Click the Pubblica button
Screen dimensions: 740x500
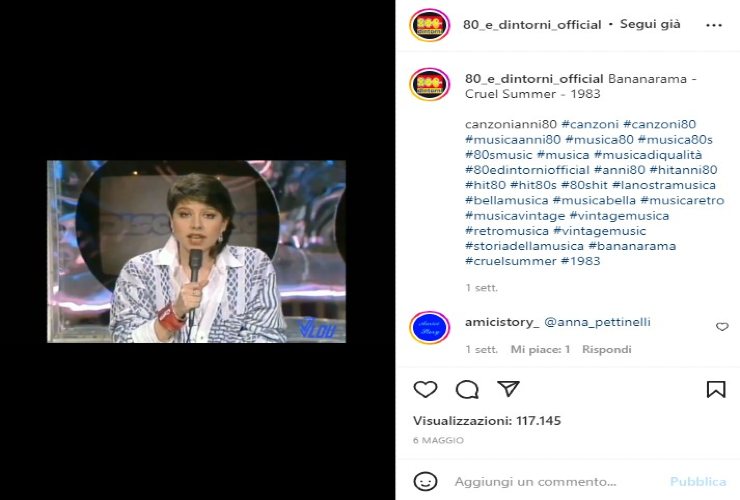coord(698,482)
